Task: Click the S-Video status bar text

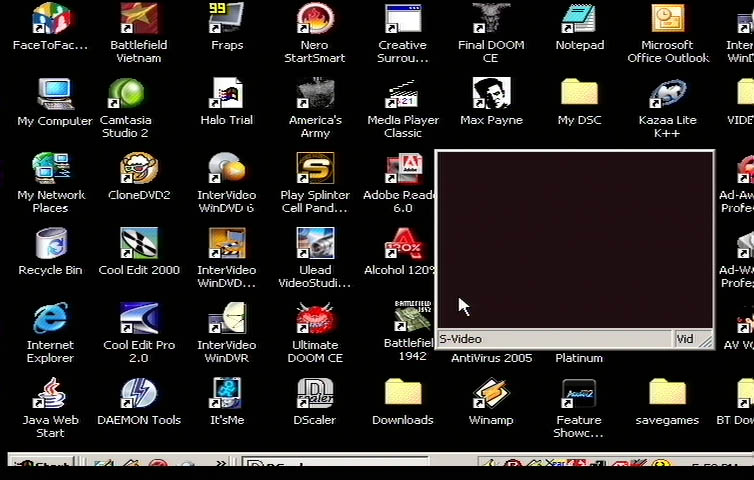Action: pos(460,339)
